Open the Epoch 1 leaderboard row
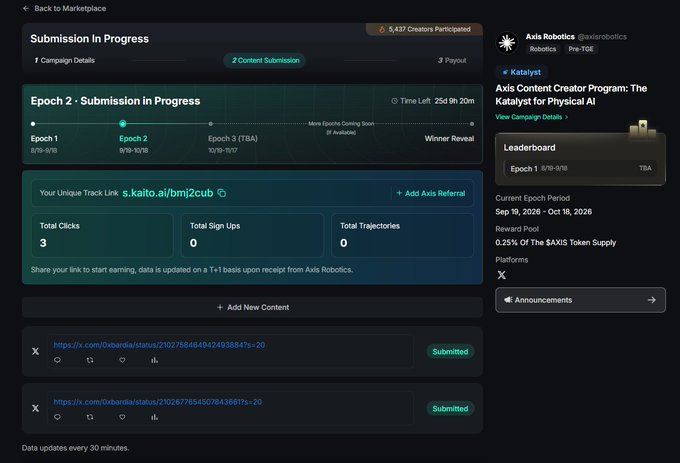The height and width of the screenshot is (463, 680). click(580, 168)
